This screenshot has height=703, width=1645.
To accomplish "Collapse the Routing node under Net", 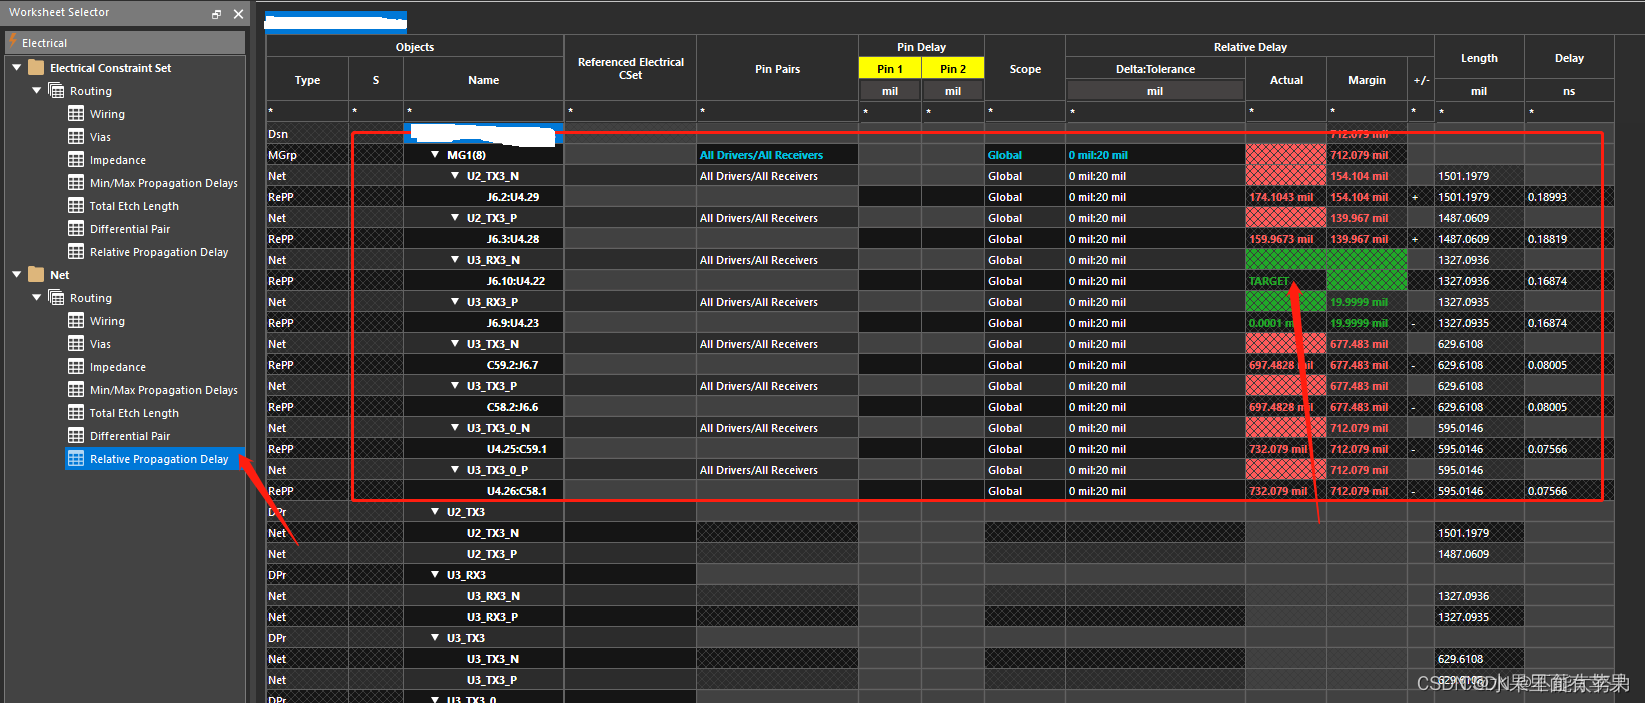I will (37, 298).
